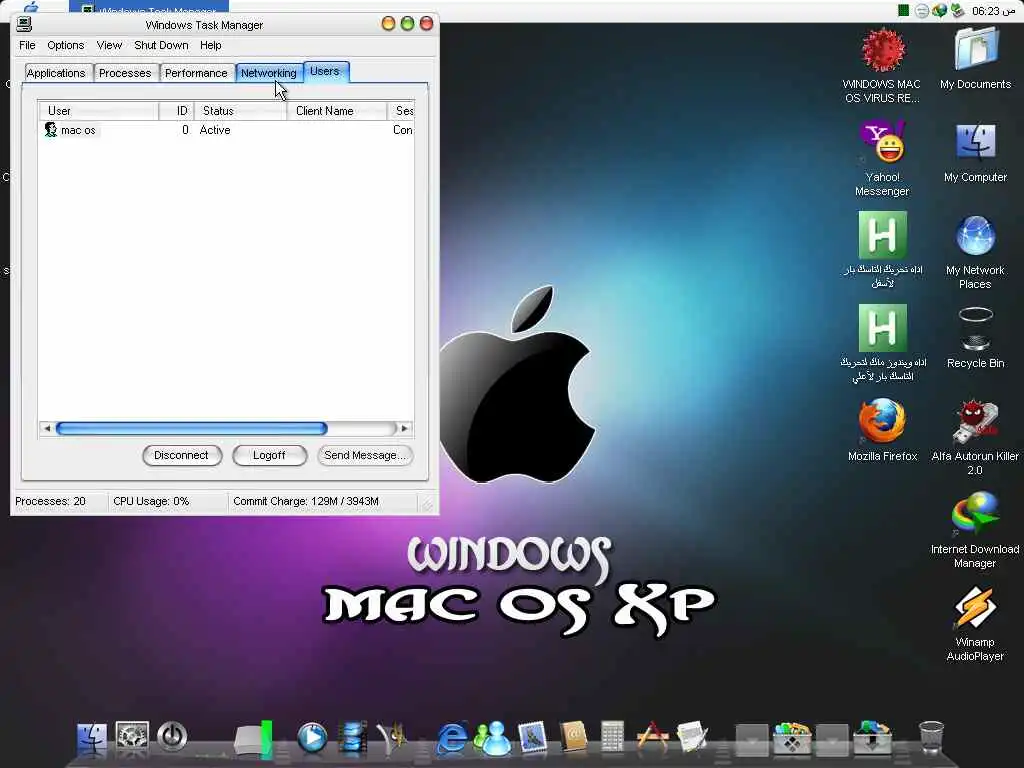Select the Users tab

pos(325,72)
